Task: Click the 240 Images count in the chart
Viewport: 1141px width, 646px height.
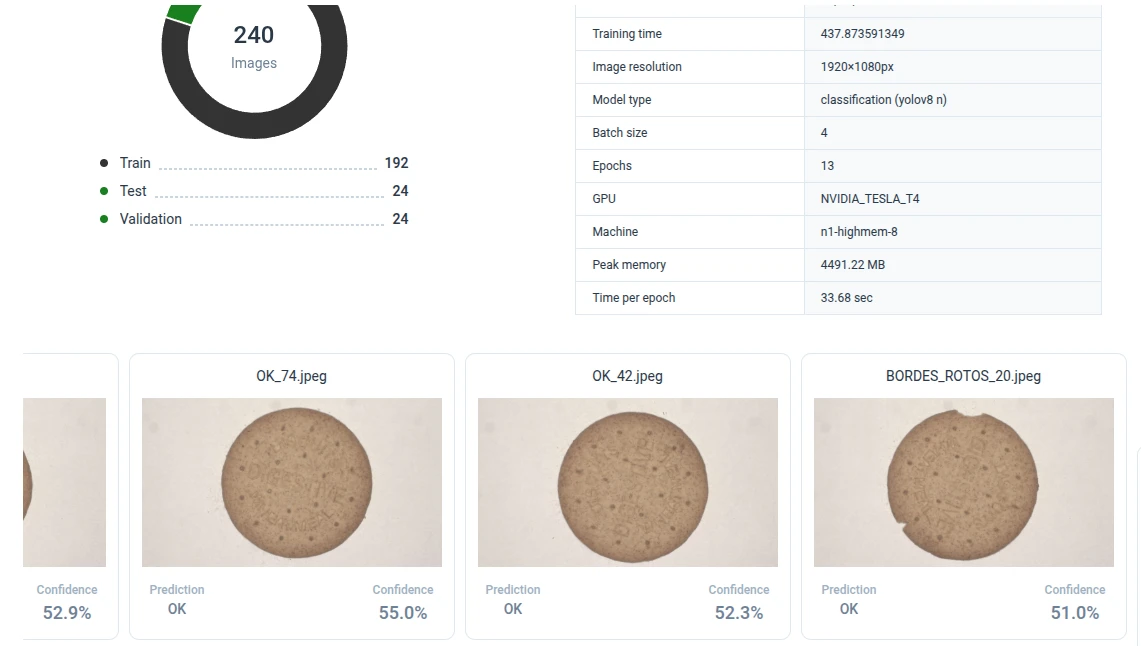Action: pos(254,36)
